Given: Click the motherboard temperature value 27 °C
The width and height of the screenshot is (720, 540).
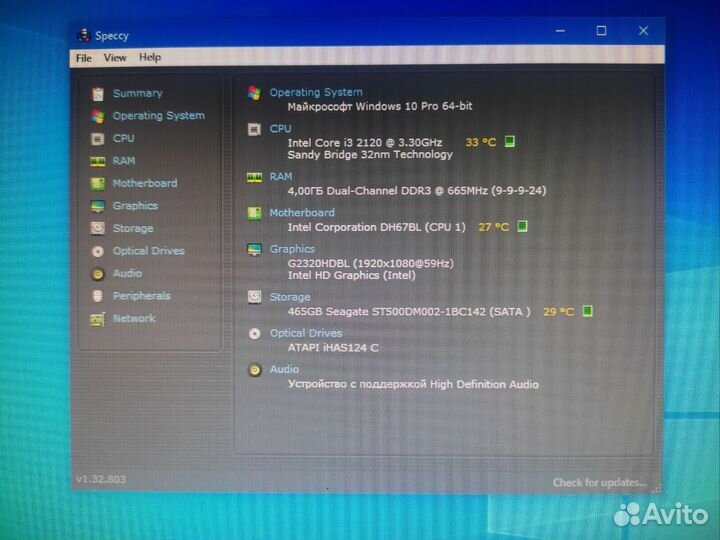Looking at the screenshot, I should (494, 227).
